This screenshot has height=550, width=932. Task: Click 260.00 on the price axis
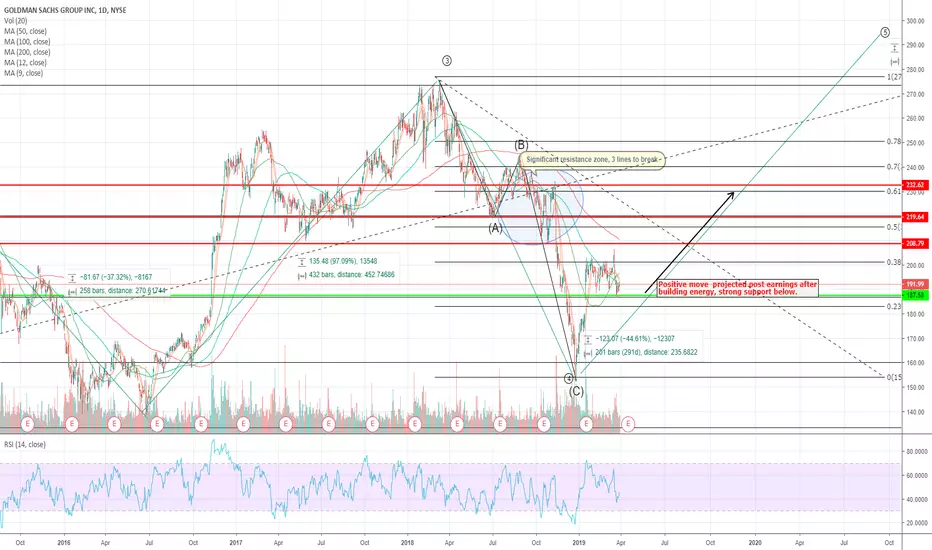click(x=915, y=119)
